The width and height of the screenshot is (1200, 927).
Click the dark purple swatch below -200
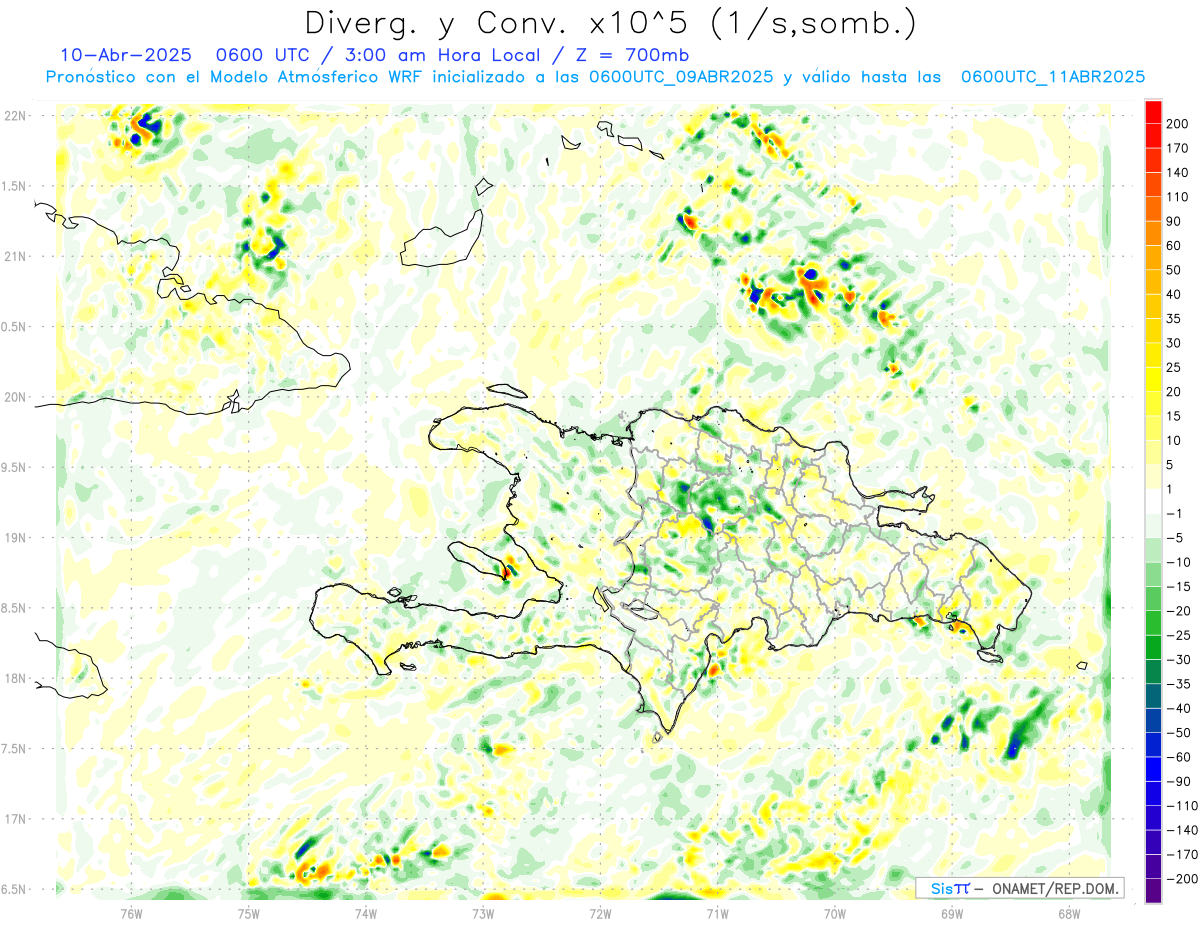click(x=1153, y=890)
